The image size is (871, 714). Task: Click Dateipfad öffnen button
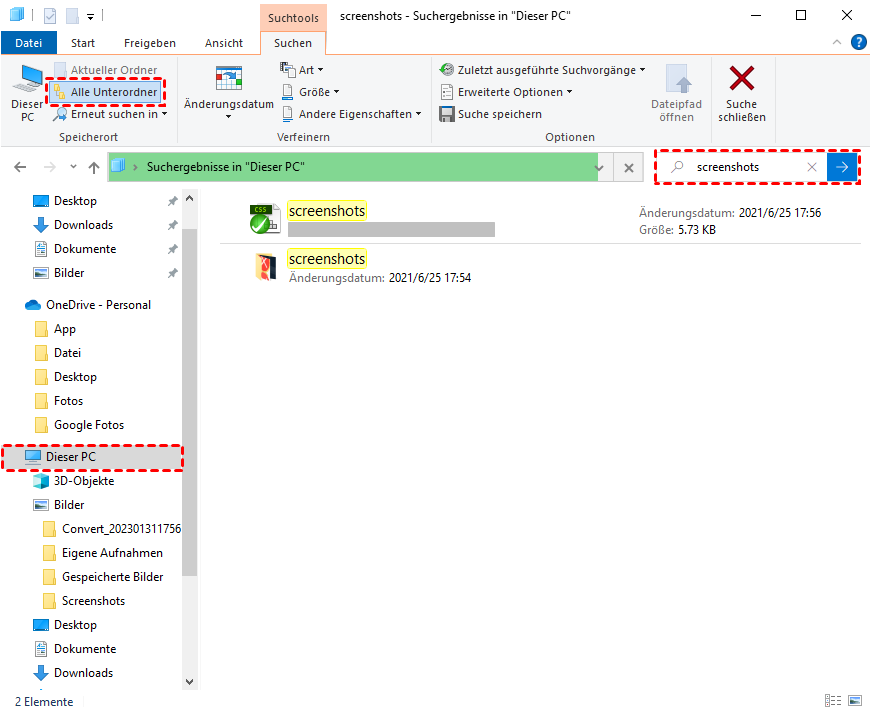click(x=676, y=93)
